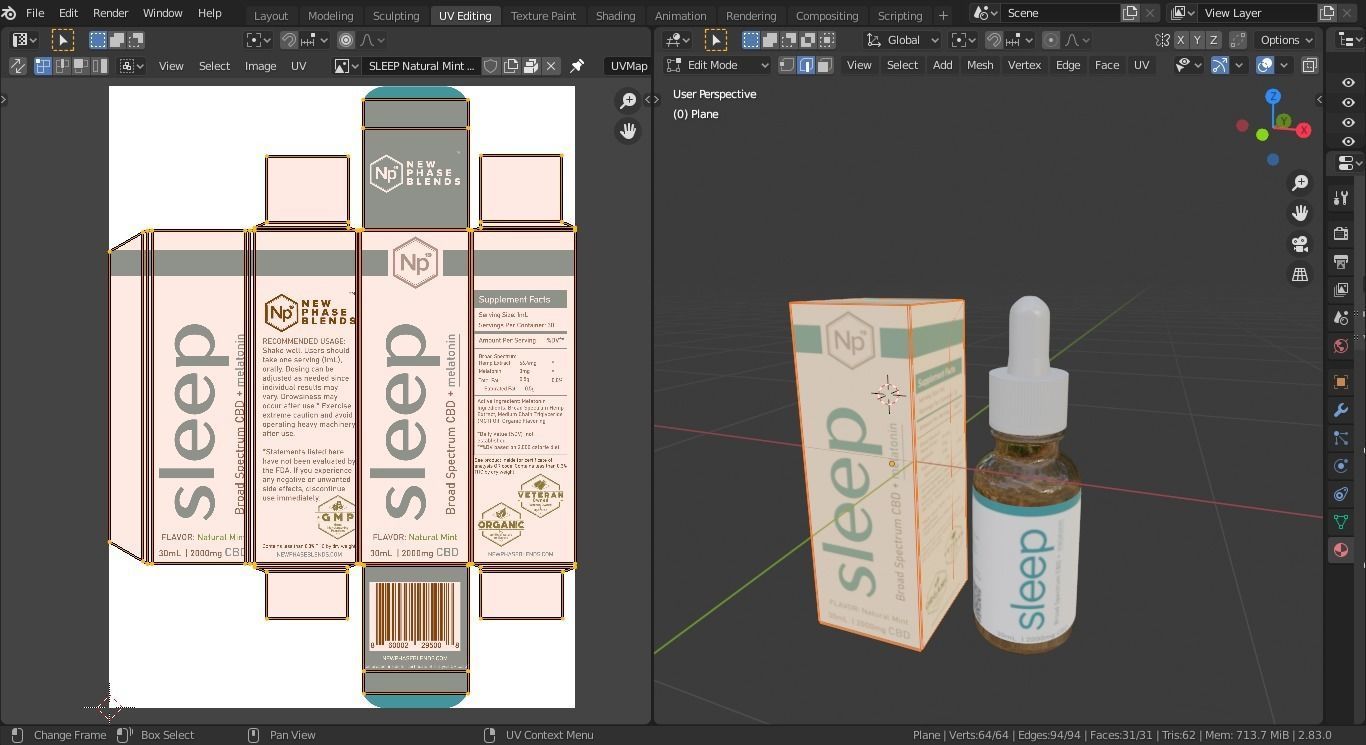Select face select mode in the 3D viewport
The width and height of the screenshot is (1366, 745).
pos(824,65)
